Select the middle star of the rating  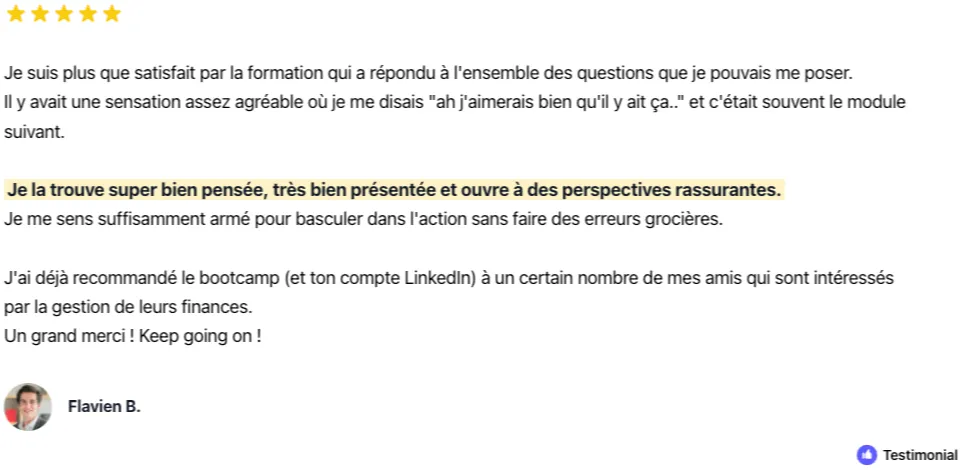click(64, 14)
